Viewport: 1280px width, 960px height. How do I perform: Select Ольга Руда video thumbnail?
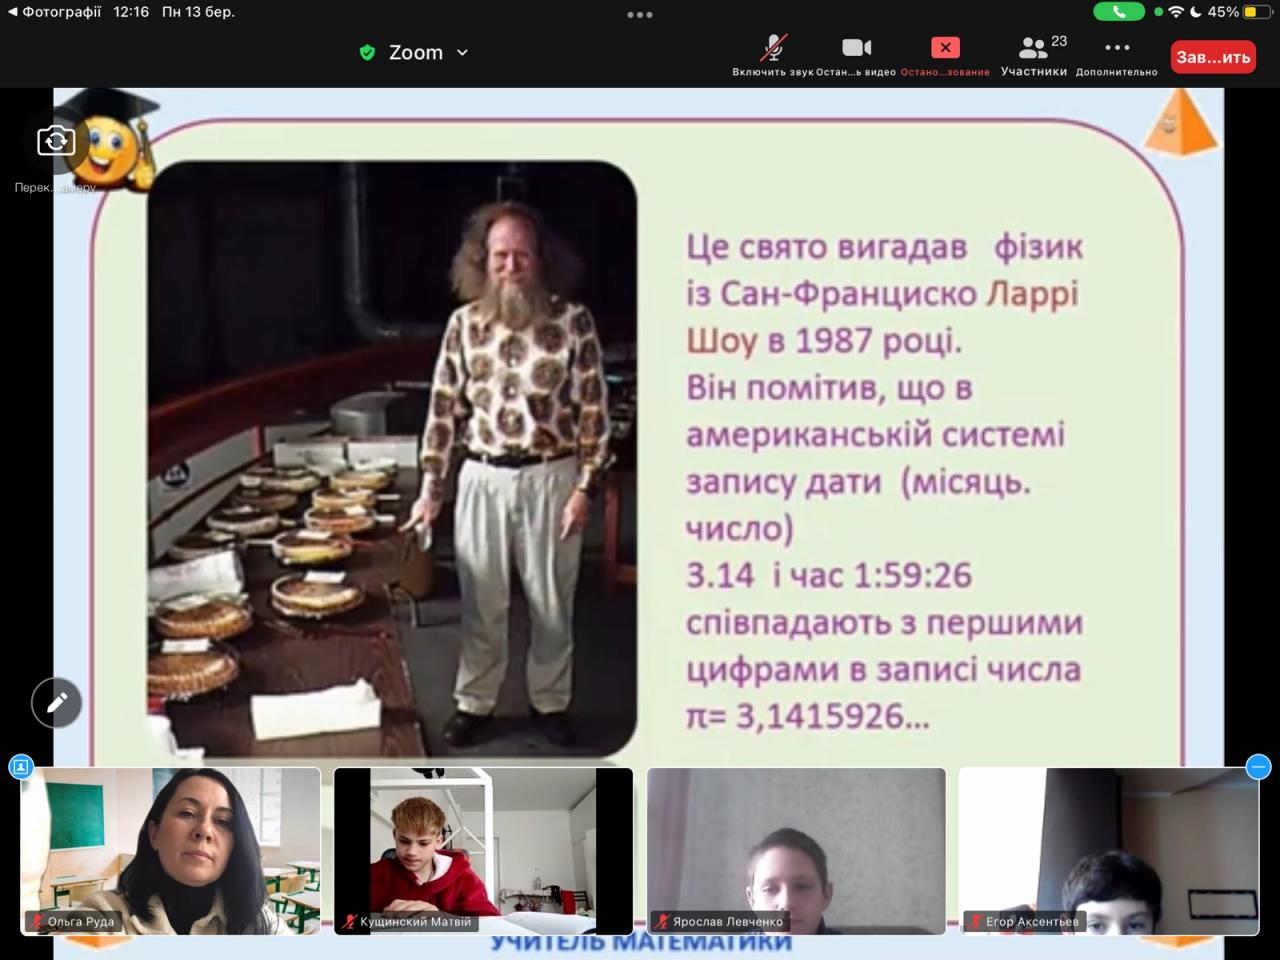point(171,851)
